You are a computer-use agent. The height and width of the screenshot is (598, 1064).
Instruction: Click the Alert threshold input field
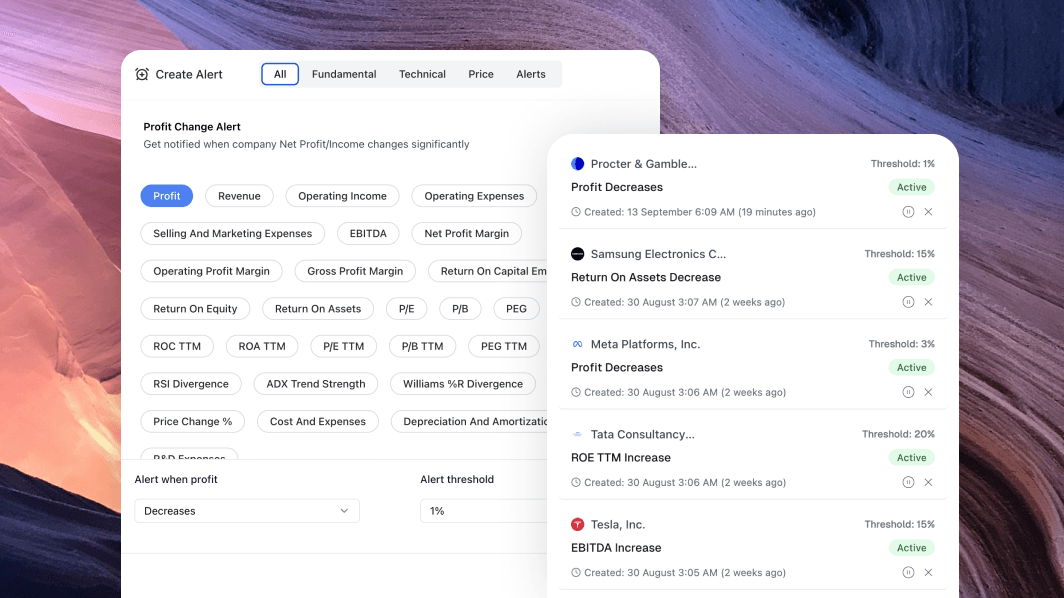(x=484, y=511)
